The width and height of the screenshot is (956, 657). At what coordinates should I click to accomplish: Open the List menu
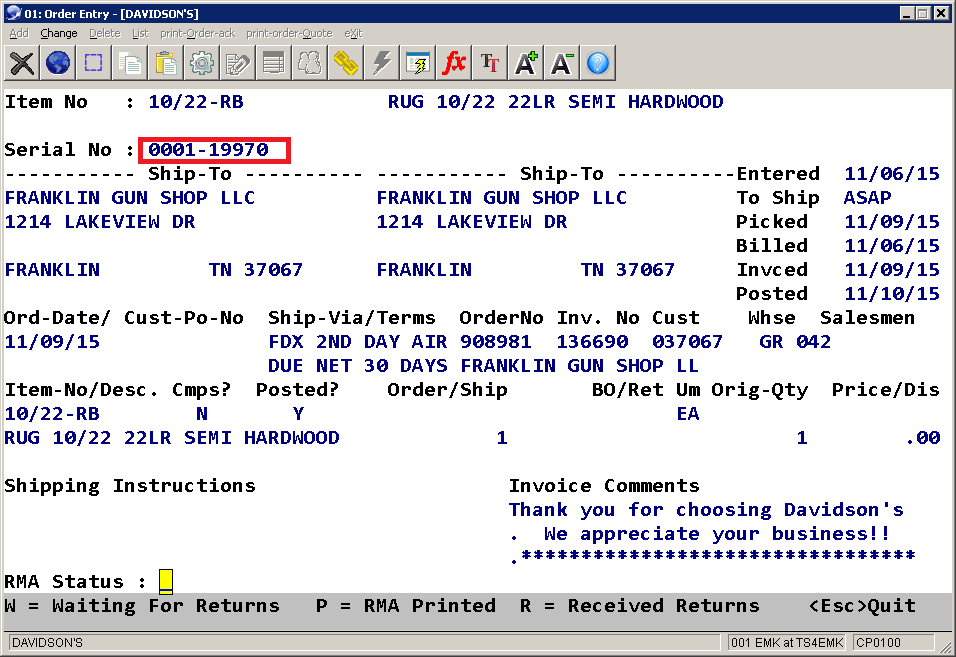[x=140, y=34]
